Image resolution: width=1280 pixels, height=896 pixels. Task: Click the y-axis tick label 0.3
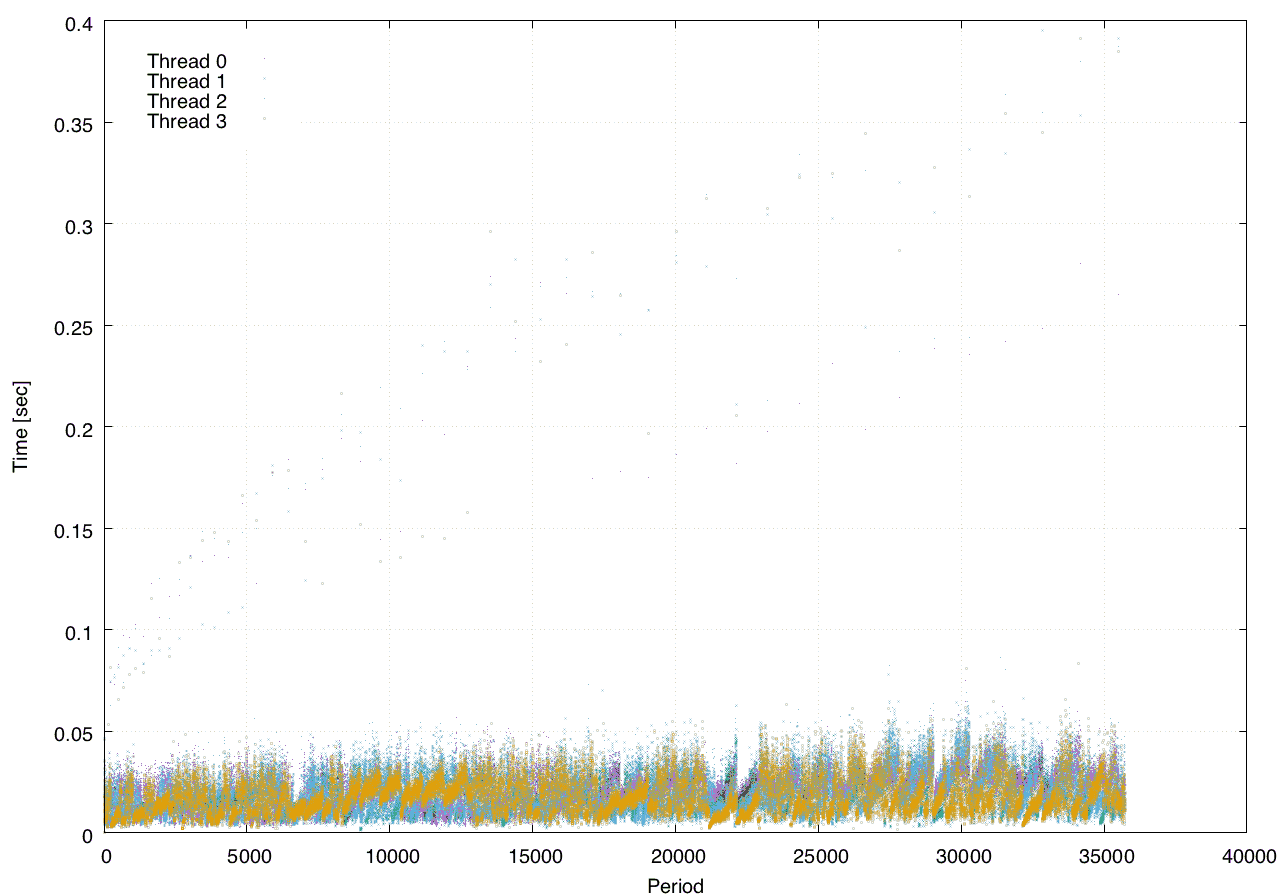coord(81,225)
